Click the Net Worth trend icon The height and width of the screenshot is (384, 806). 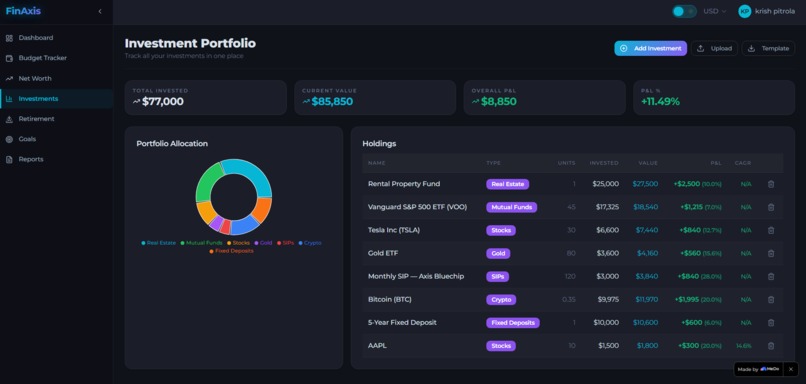(9, 79)
